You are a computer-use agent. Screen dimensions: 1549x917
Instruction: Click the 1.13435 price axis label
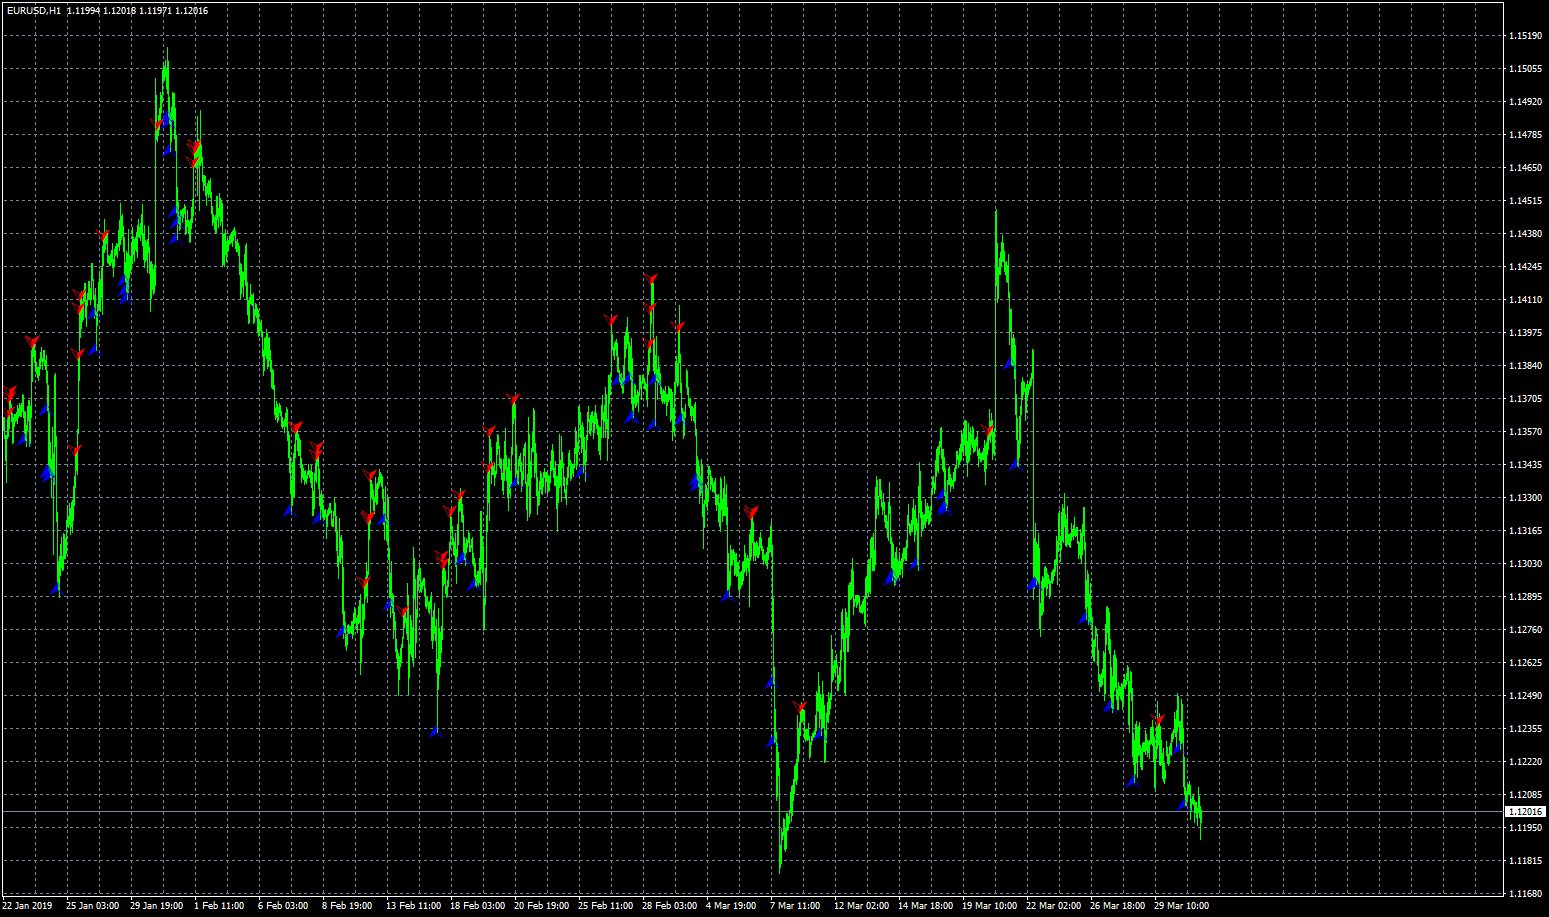pos(1524,465)
